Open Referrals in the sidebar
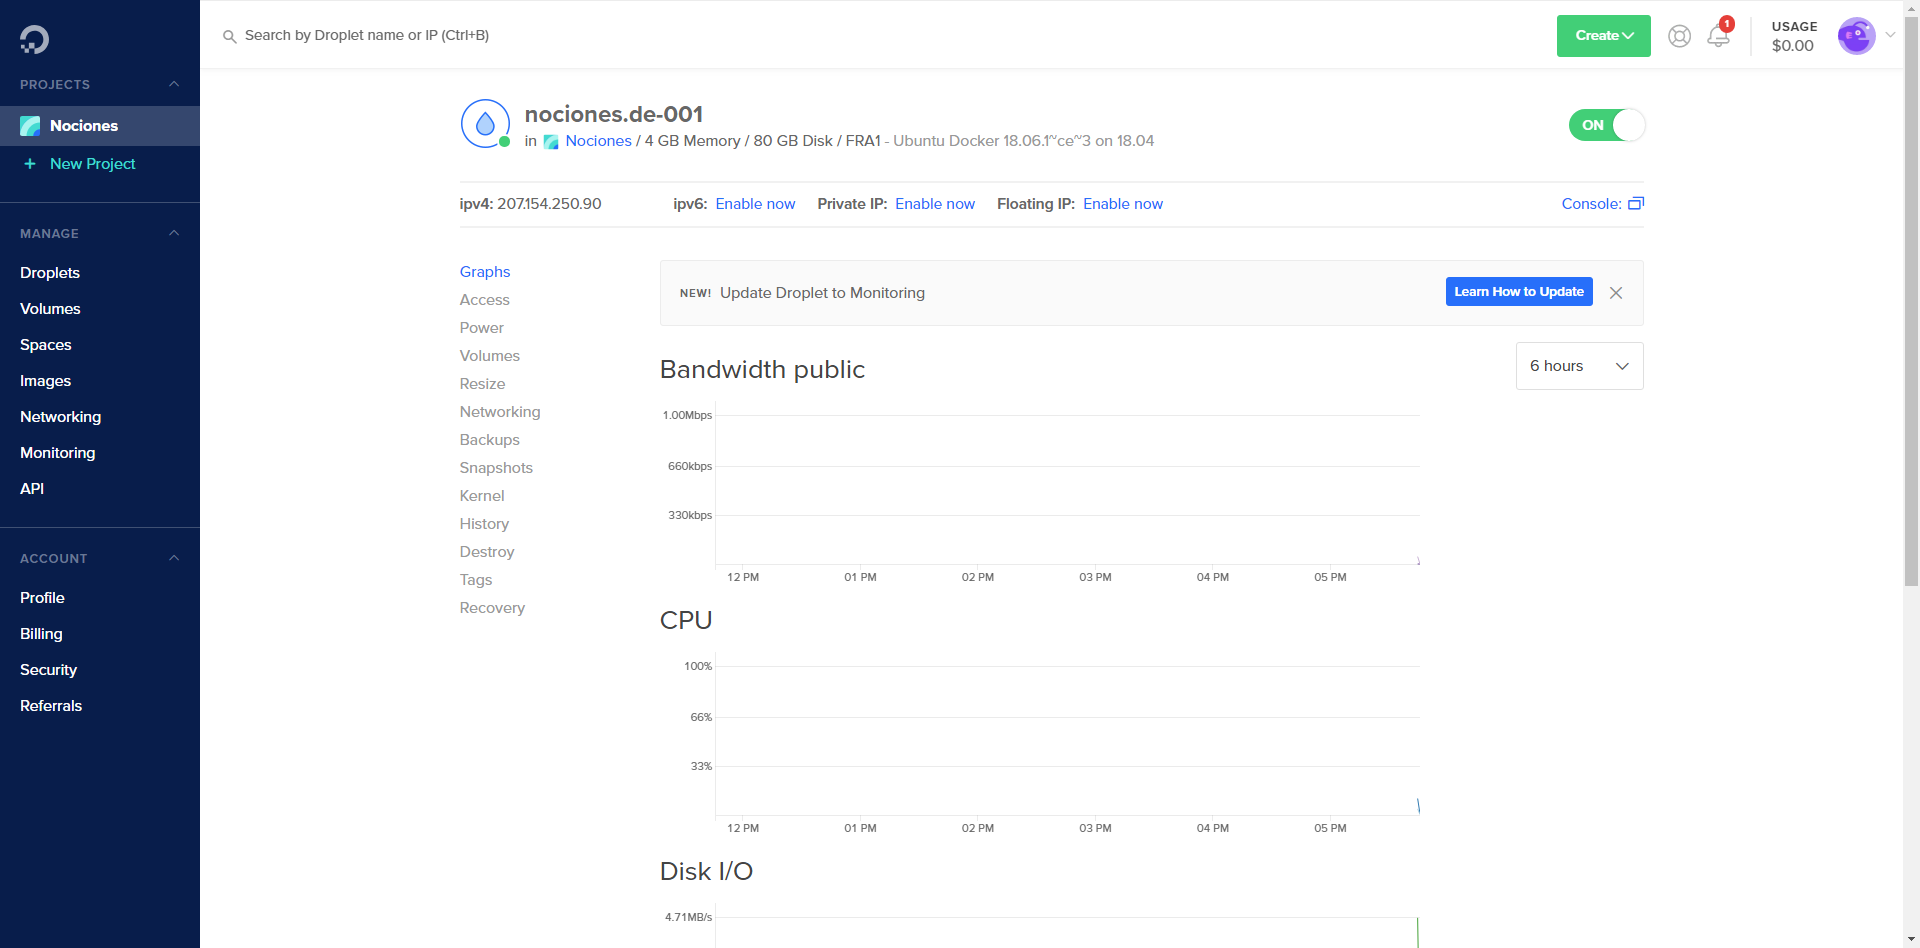This screenshot has width=1920, height=948. tap(51, 706)
